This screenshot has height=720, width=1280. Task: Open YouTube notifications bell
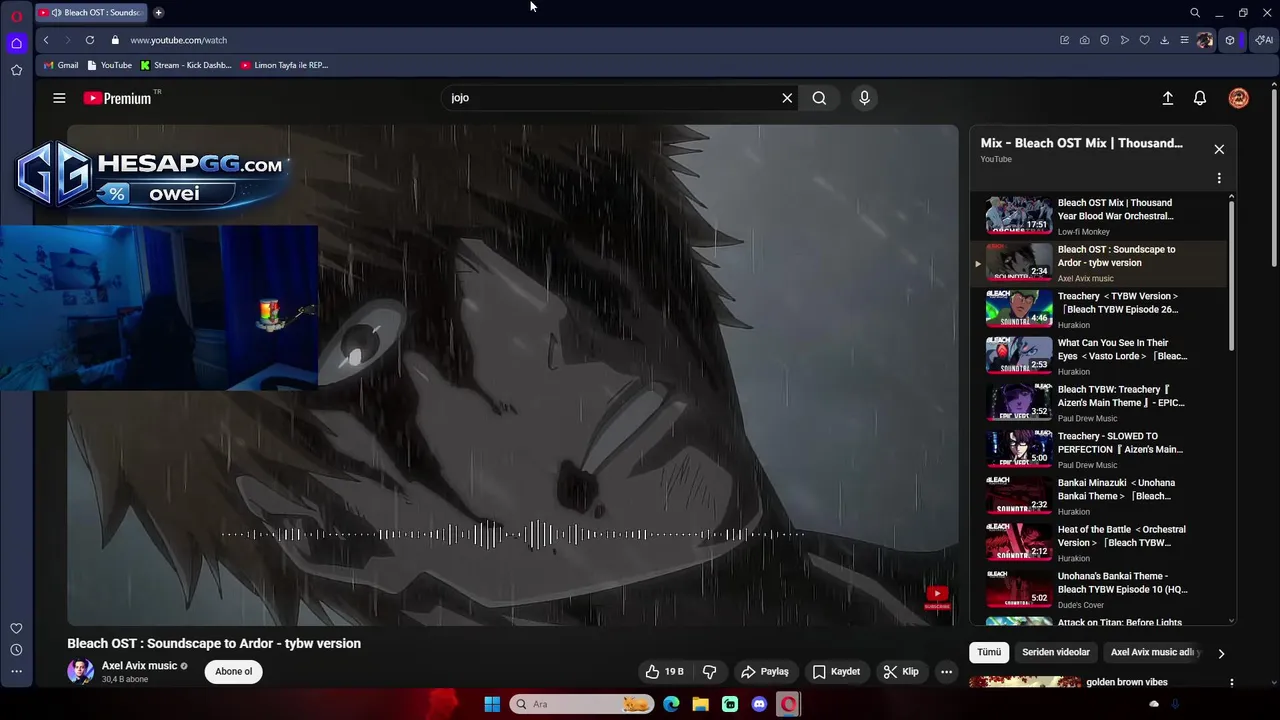(1200, 98)
